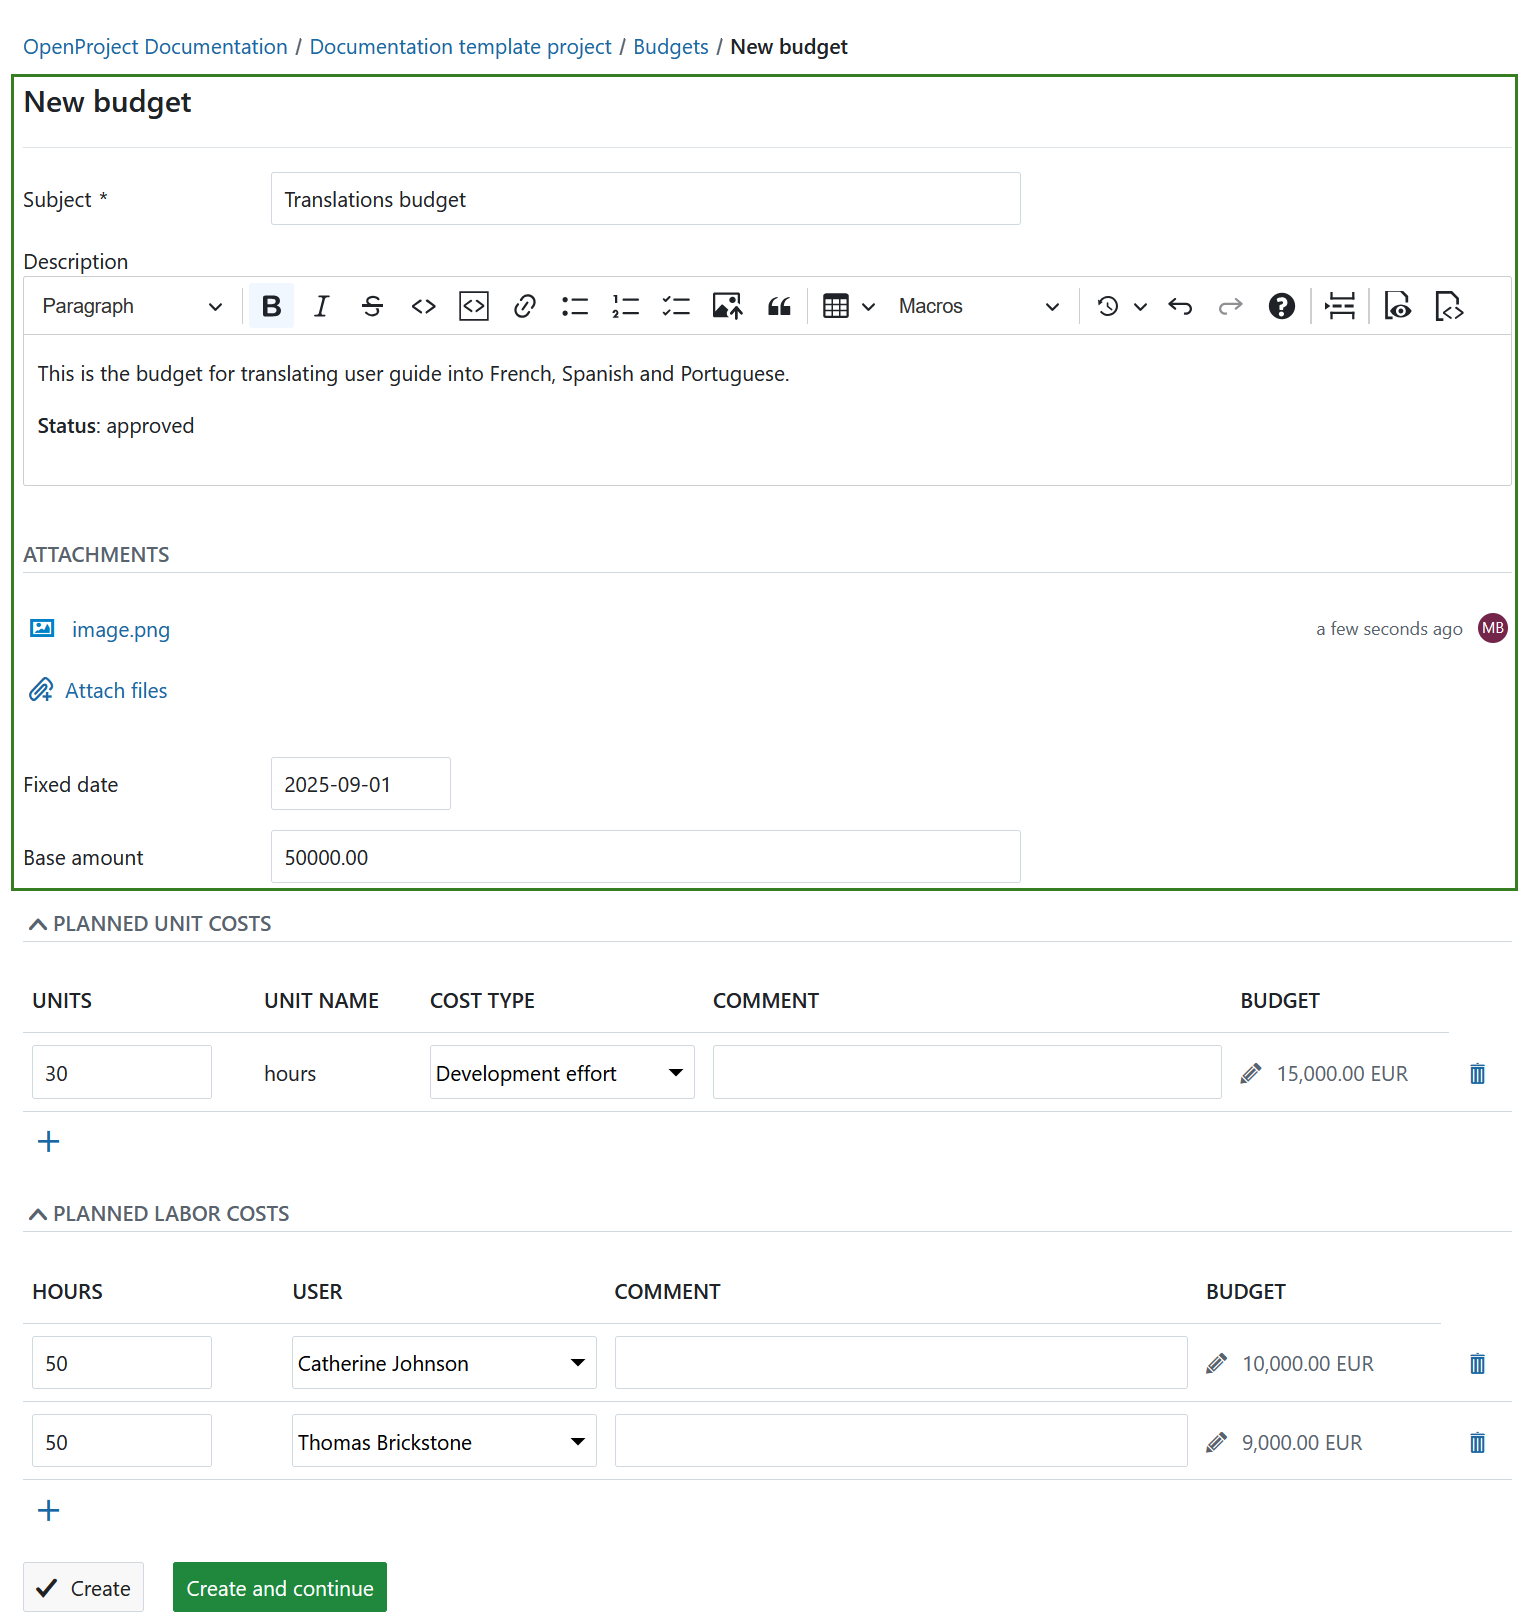Upload image via toolbar icon
Screen dimensions: 1528x1623
click(727, 306)
